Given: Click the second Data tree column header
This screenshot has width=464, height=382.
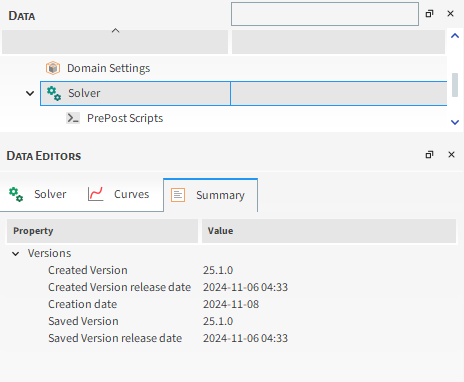Looking at the screenshot, I should click(x=338, y=42).
